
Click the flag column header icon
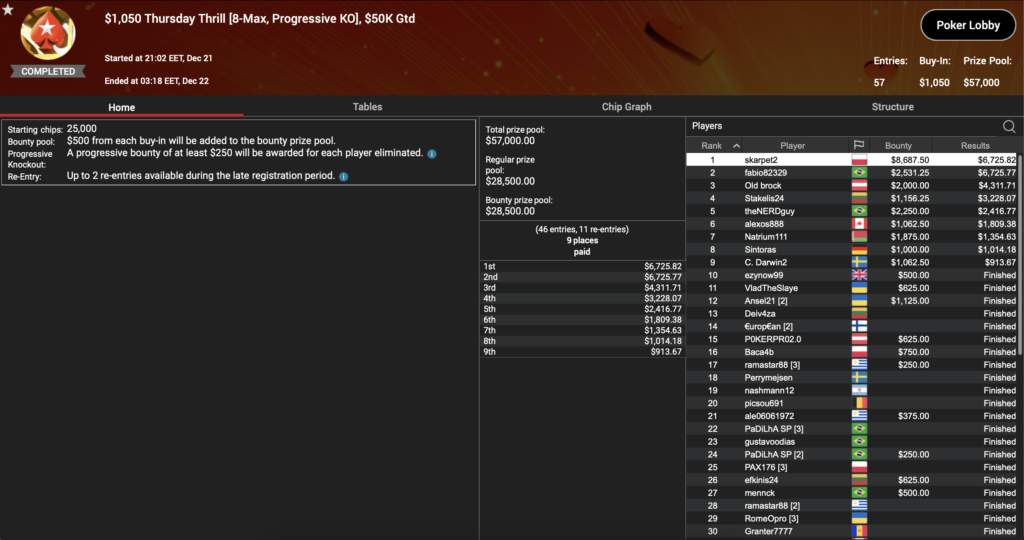point(858,146)
